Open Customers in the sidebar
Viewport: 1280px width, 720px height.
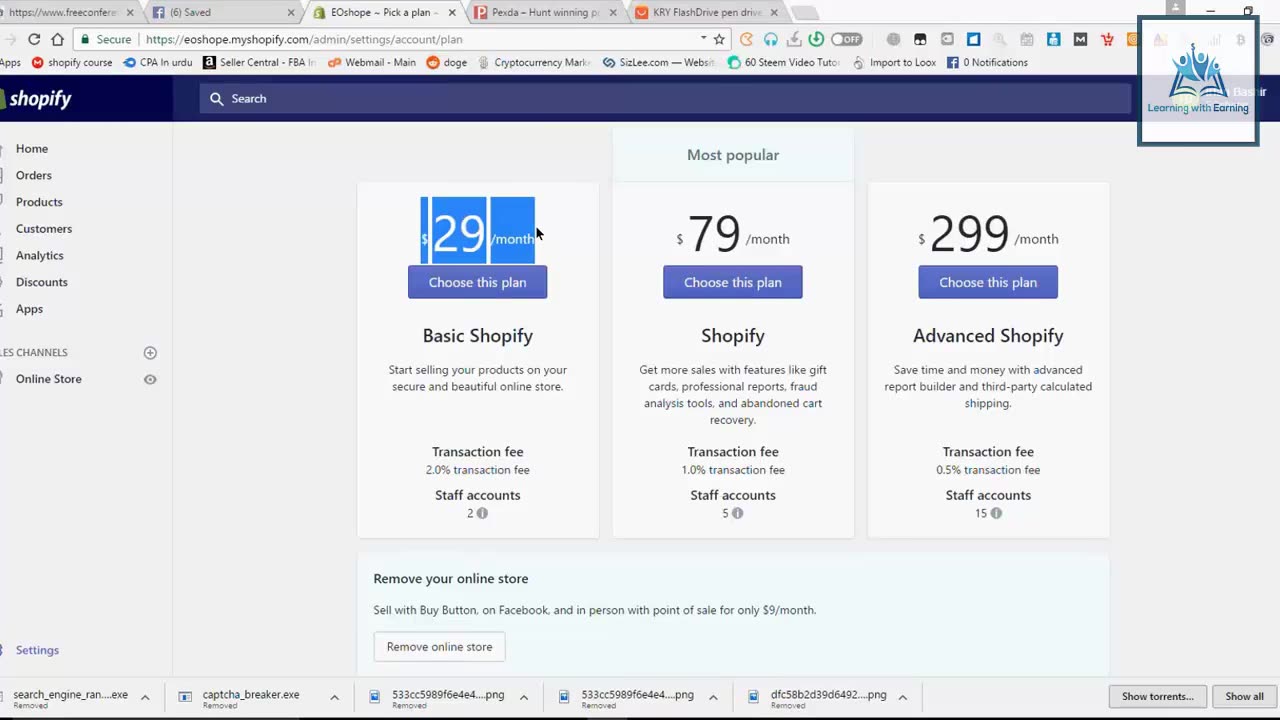tap(44, 228)
